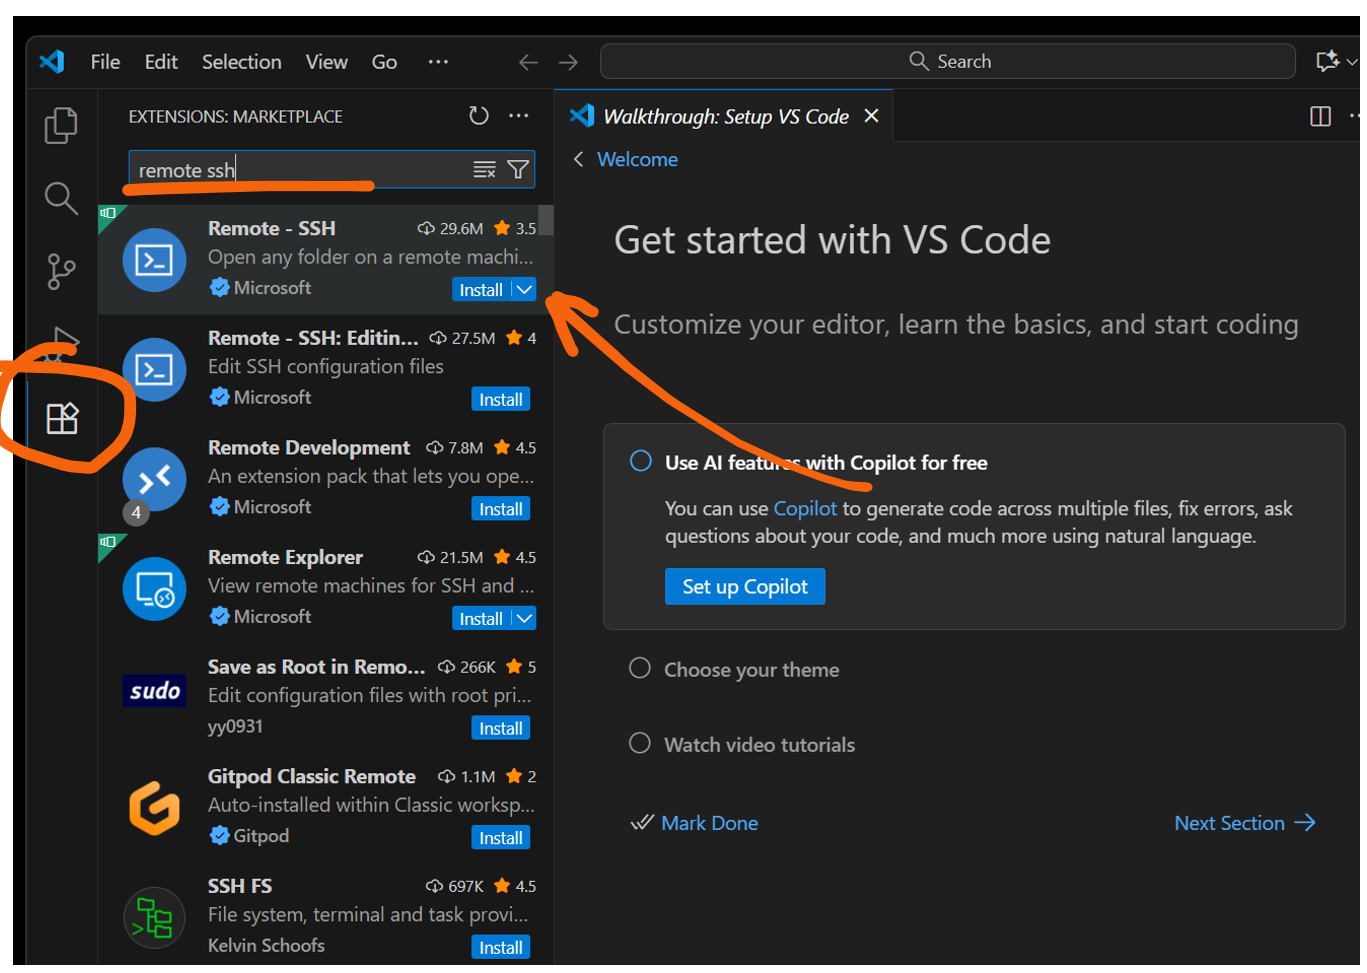Viewport: 1367px width, 973px height.
Task: Open the Search panel
Action: point(60,199)
